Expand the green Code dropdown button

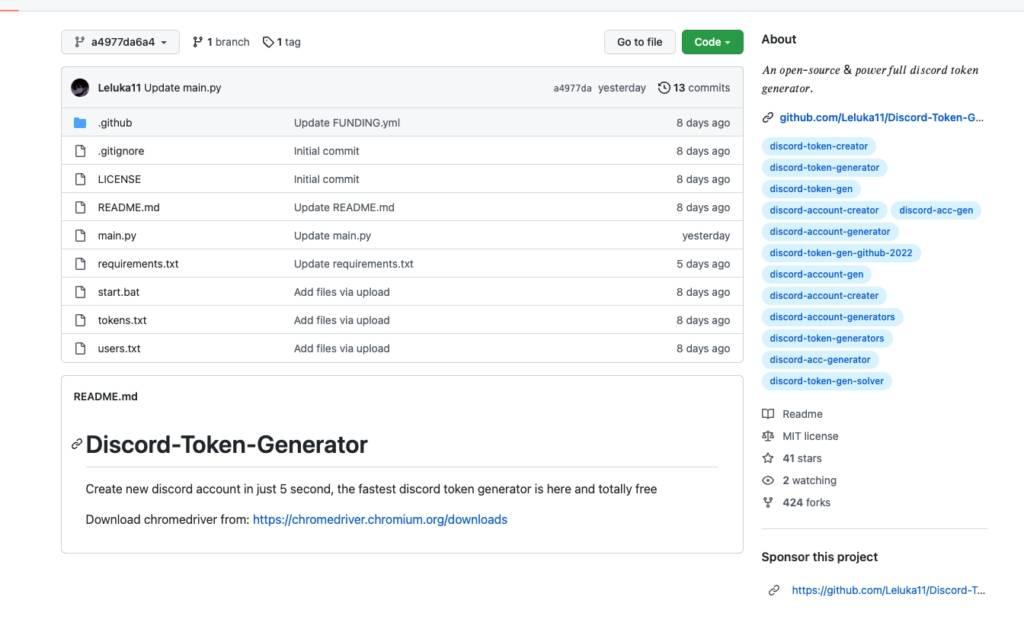click(x=712, y=42)
